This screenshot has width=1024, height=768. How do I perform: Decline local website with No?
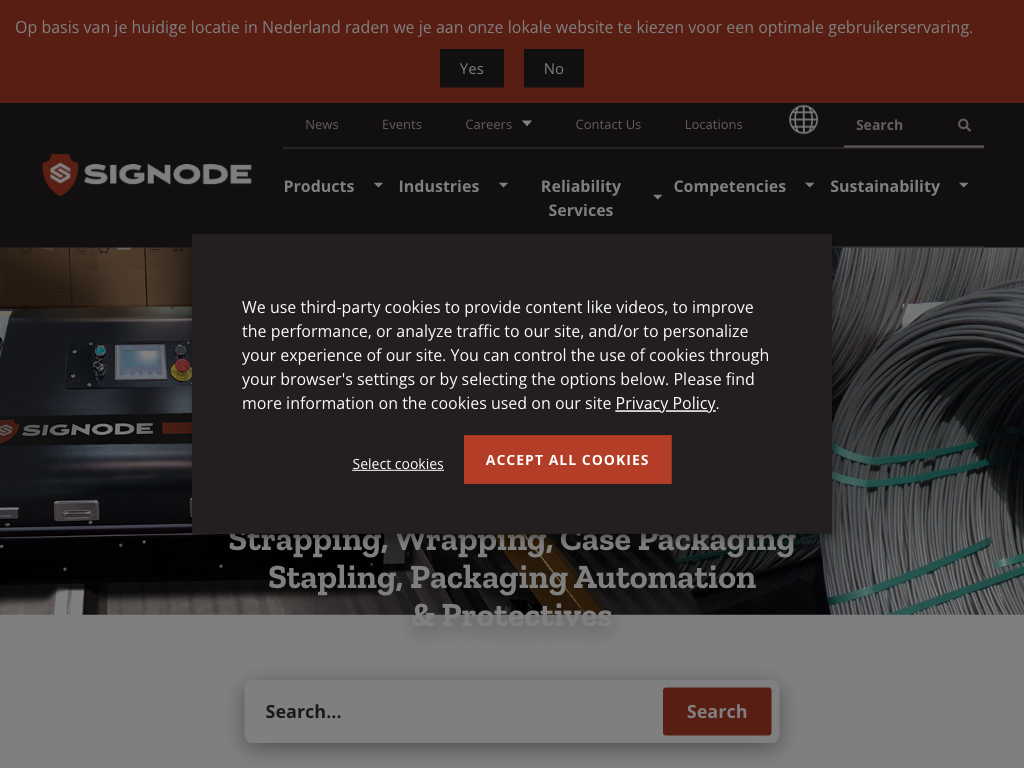(554, 69)
